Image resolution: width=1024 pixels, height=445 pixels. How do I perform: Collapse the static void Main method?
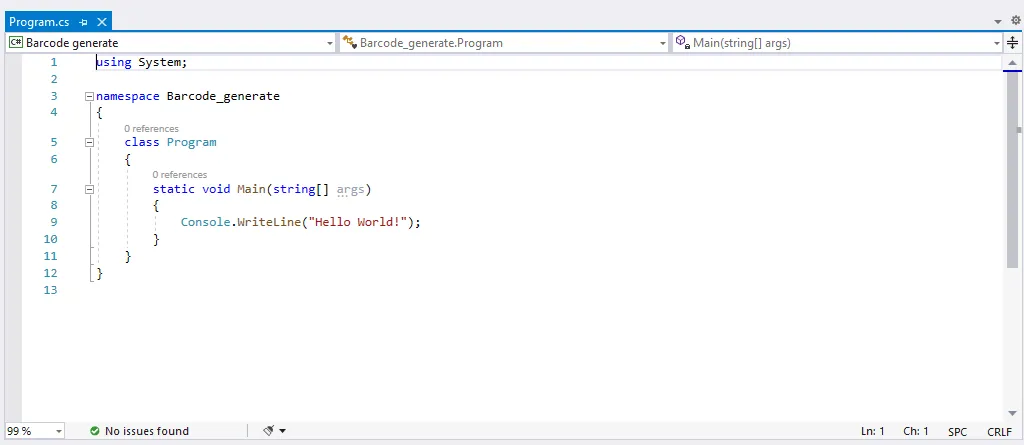[x=89, y=189]
